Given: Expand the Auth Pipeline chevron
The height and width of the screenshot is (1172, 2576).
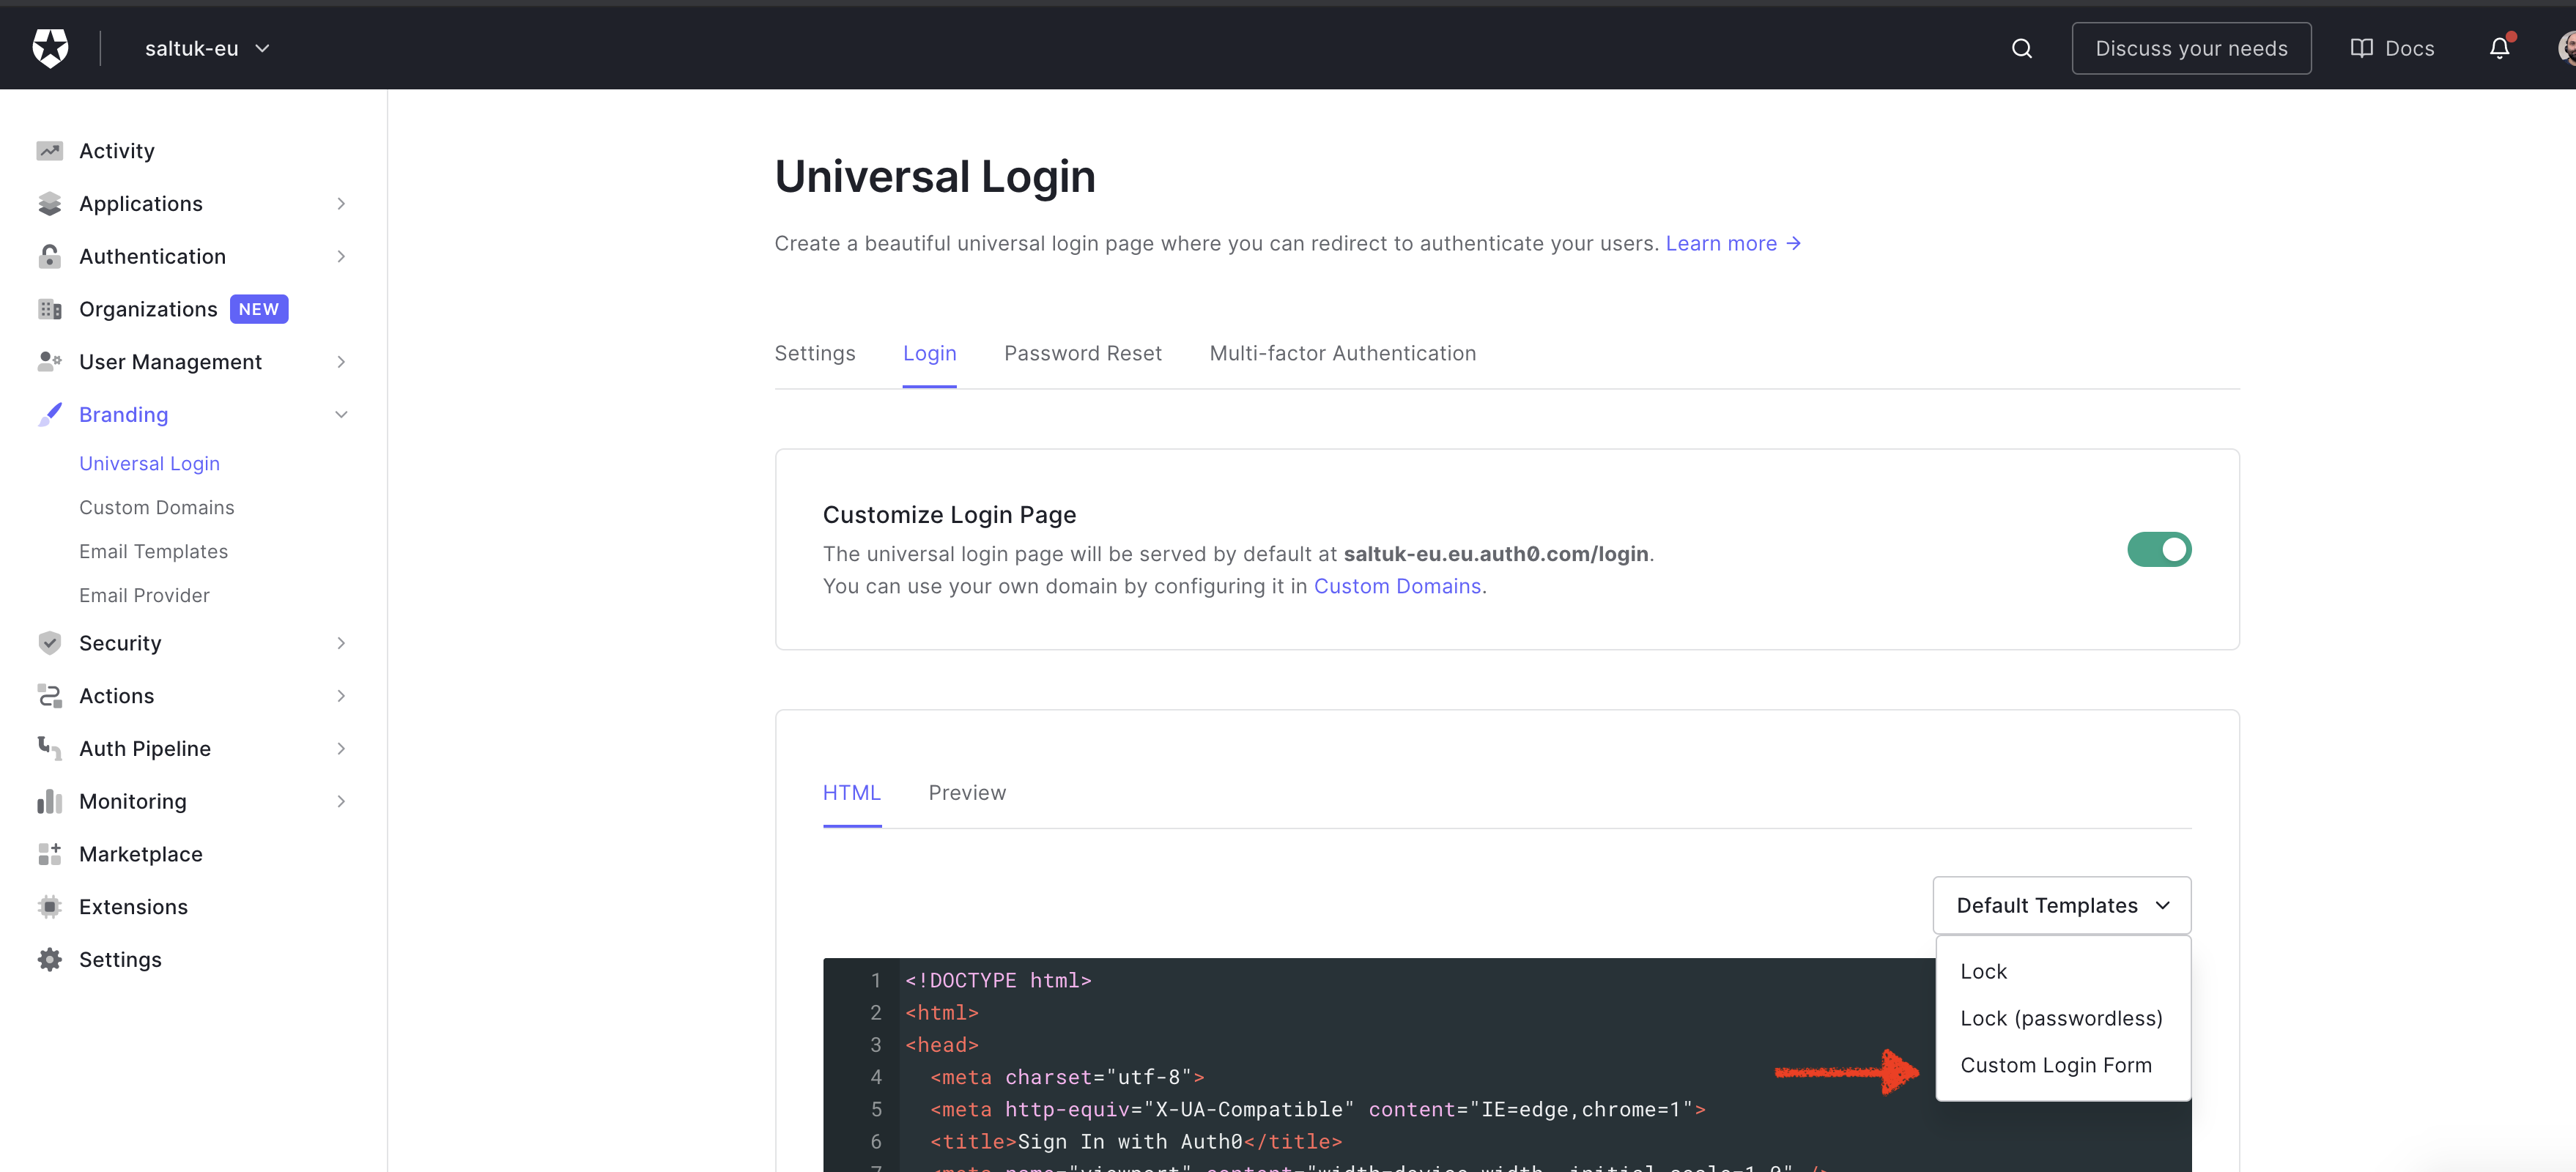Looking at the screenshot, I should pos(341,748).
